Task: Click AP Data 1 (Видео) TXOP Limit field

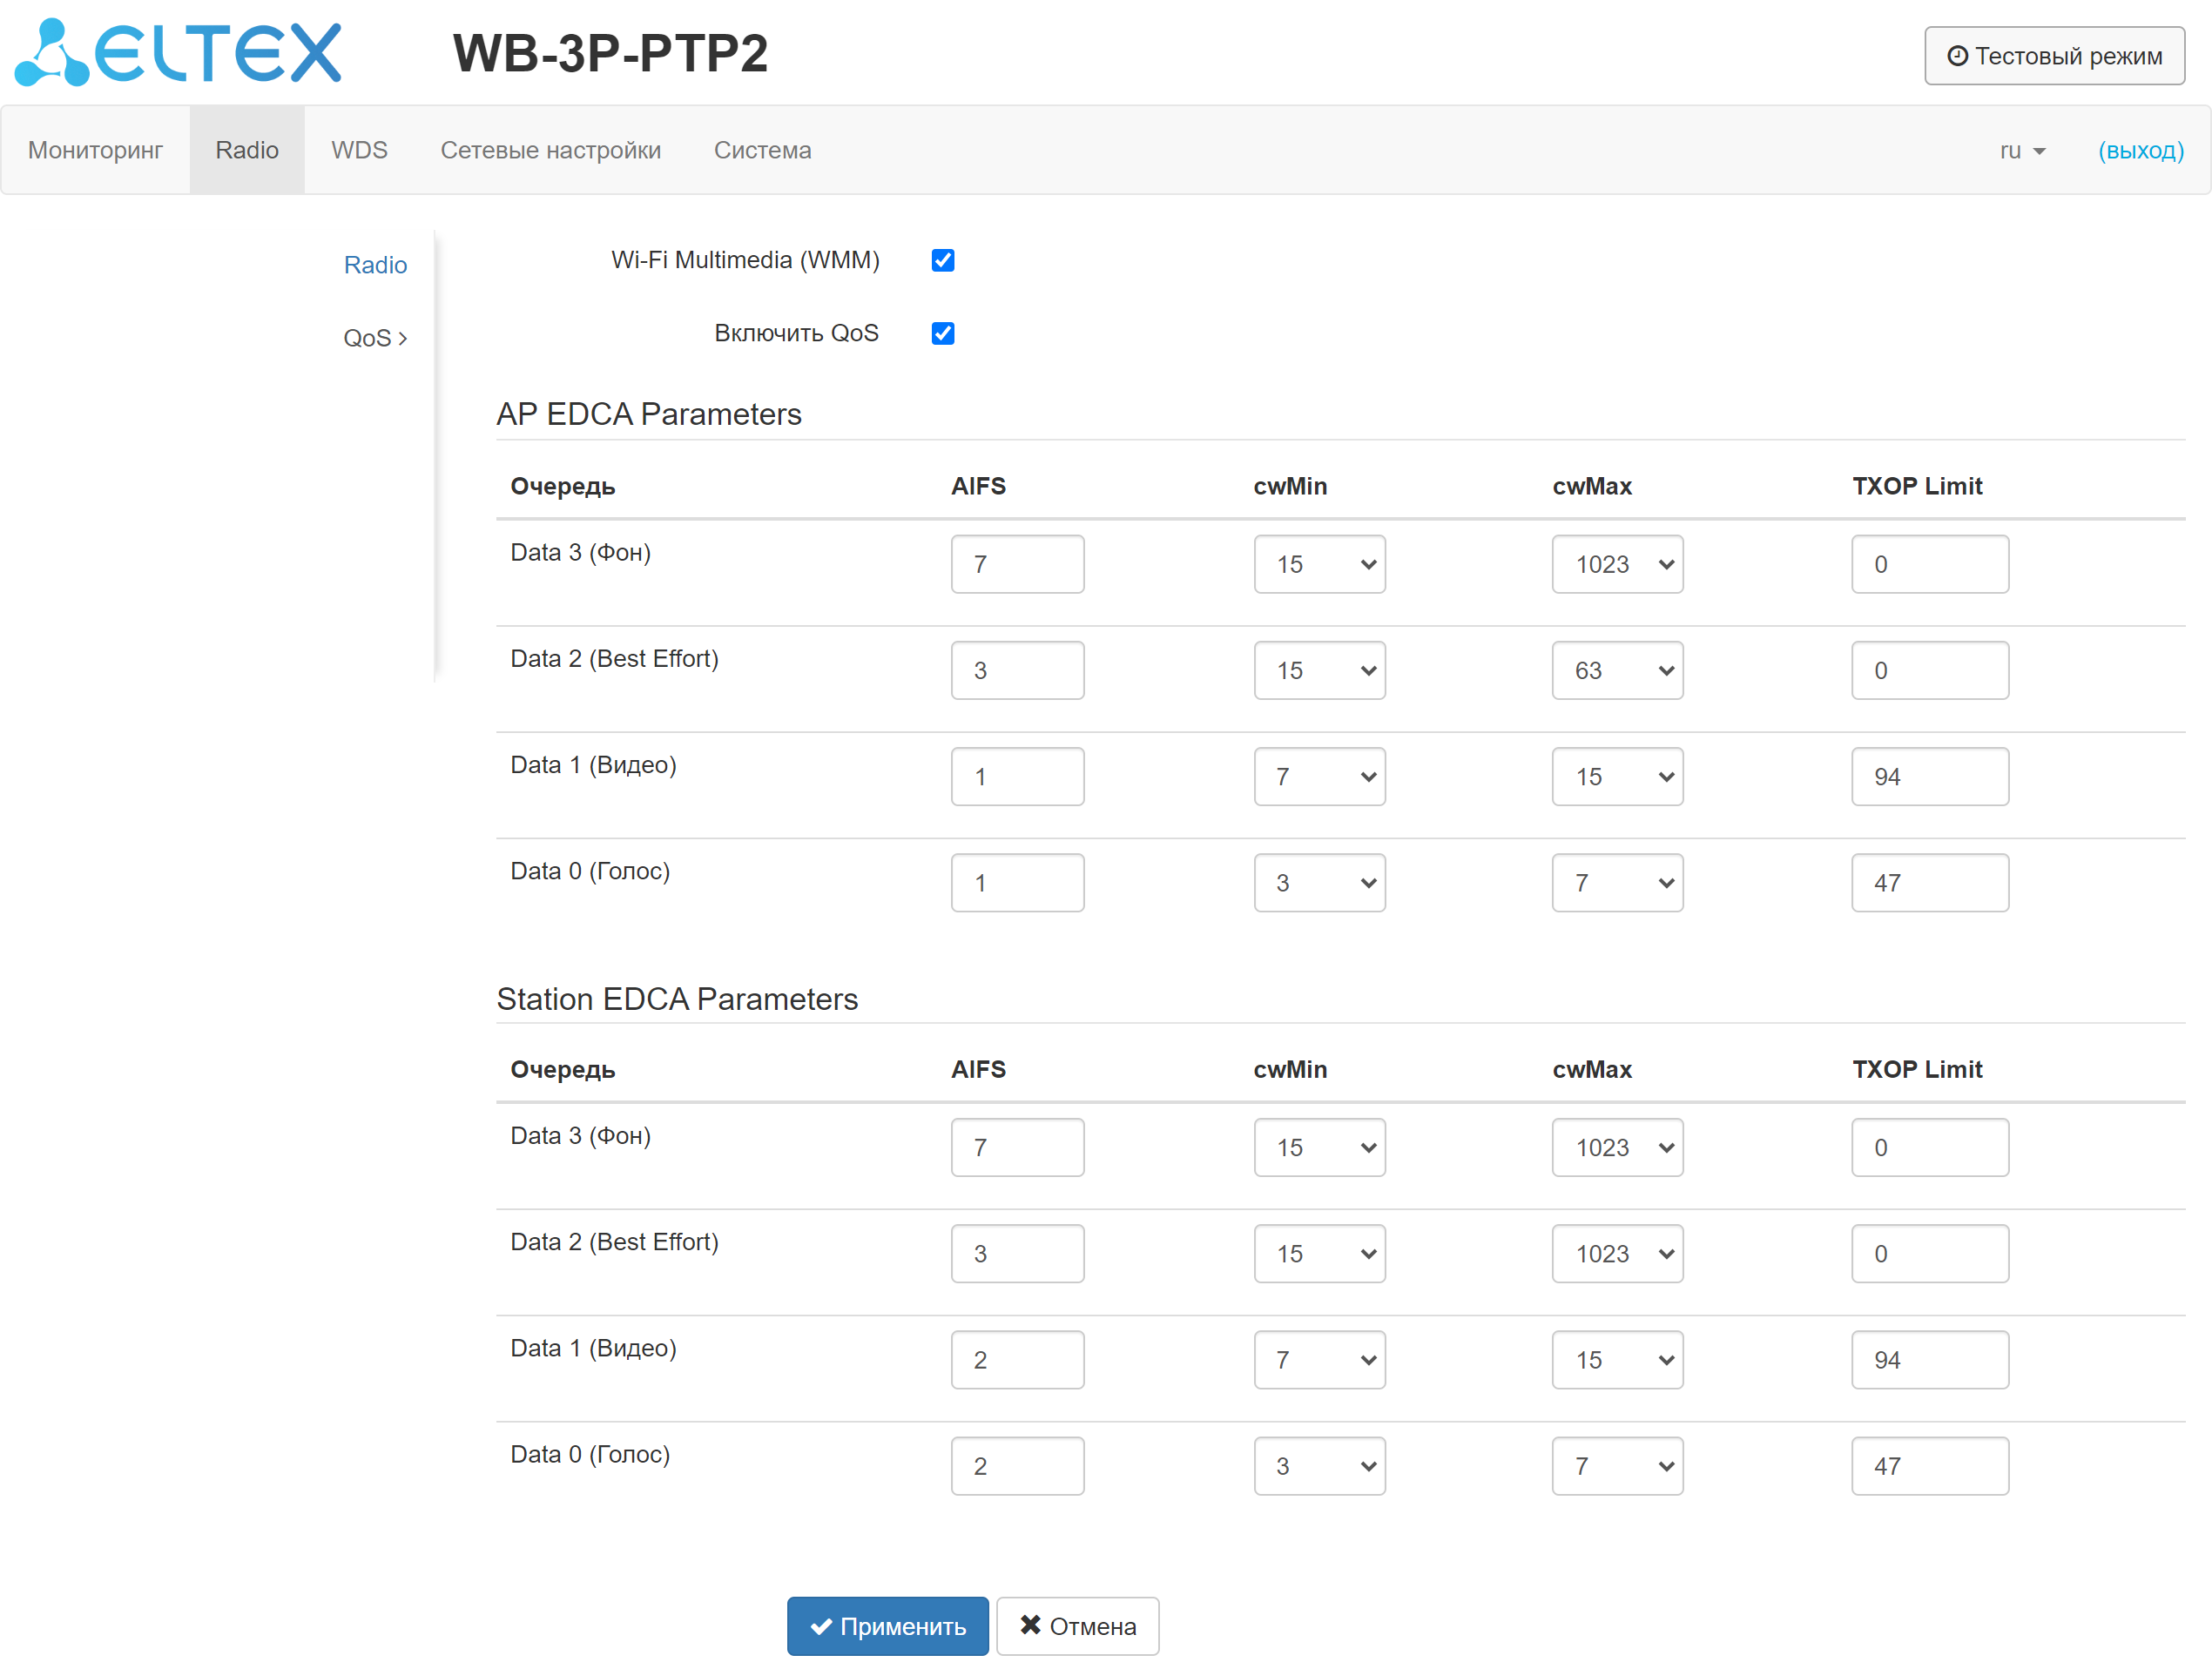Action: (1929, 777)
